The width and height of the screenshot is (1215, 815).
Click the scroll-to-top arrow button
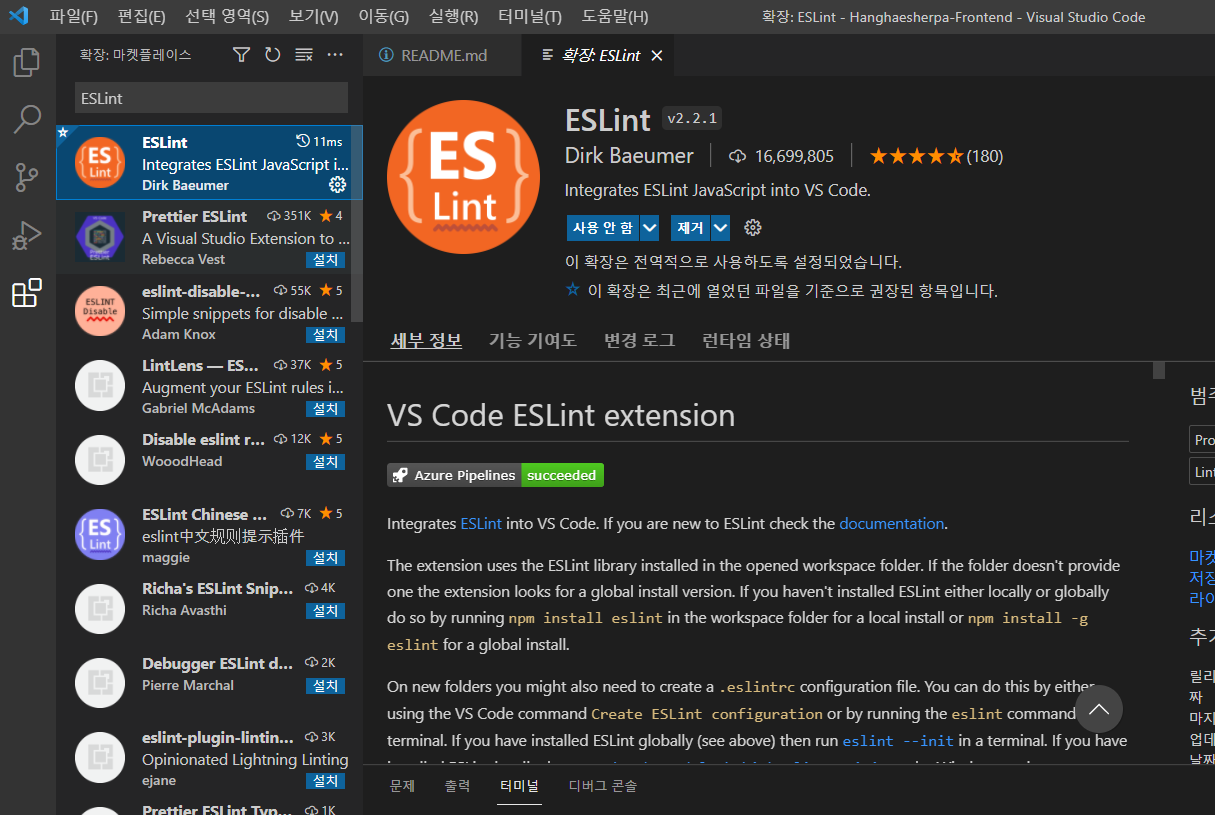(1098, 709)
